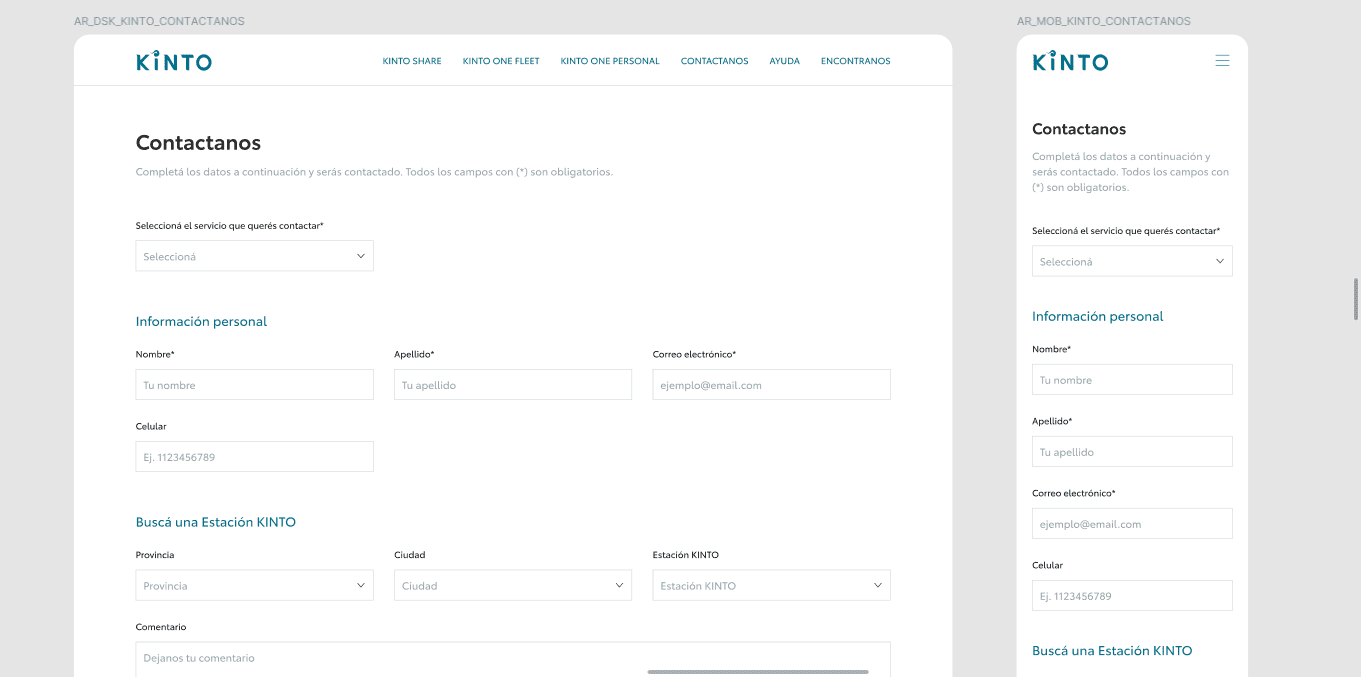Focus the desktop Celular number field
Image resolution: width=1361 pixels, height=677 pixels.
click(x=254, y=457)
